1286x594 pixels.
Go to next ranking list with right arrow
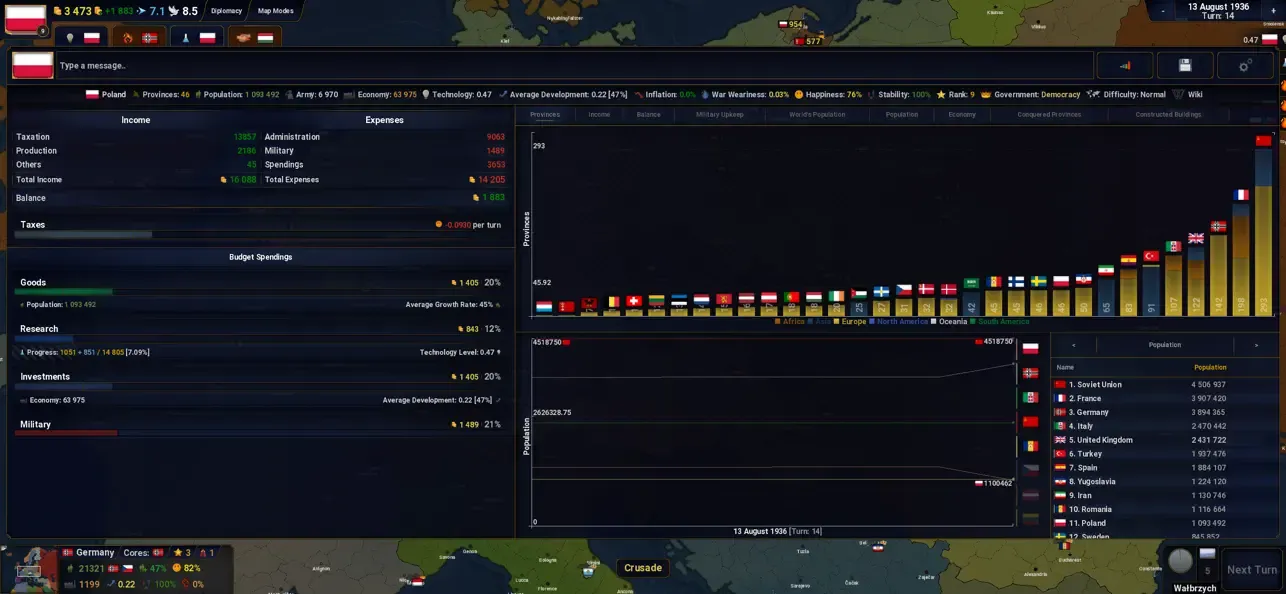(1256, 345)
